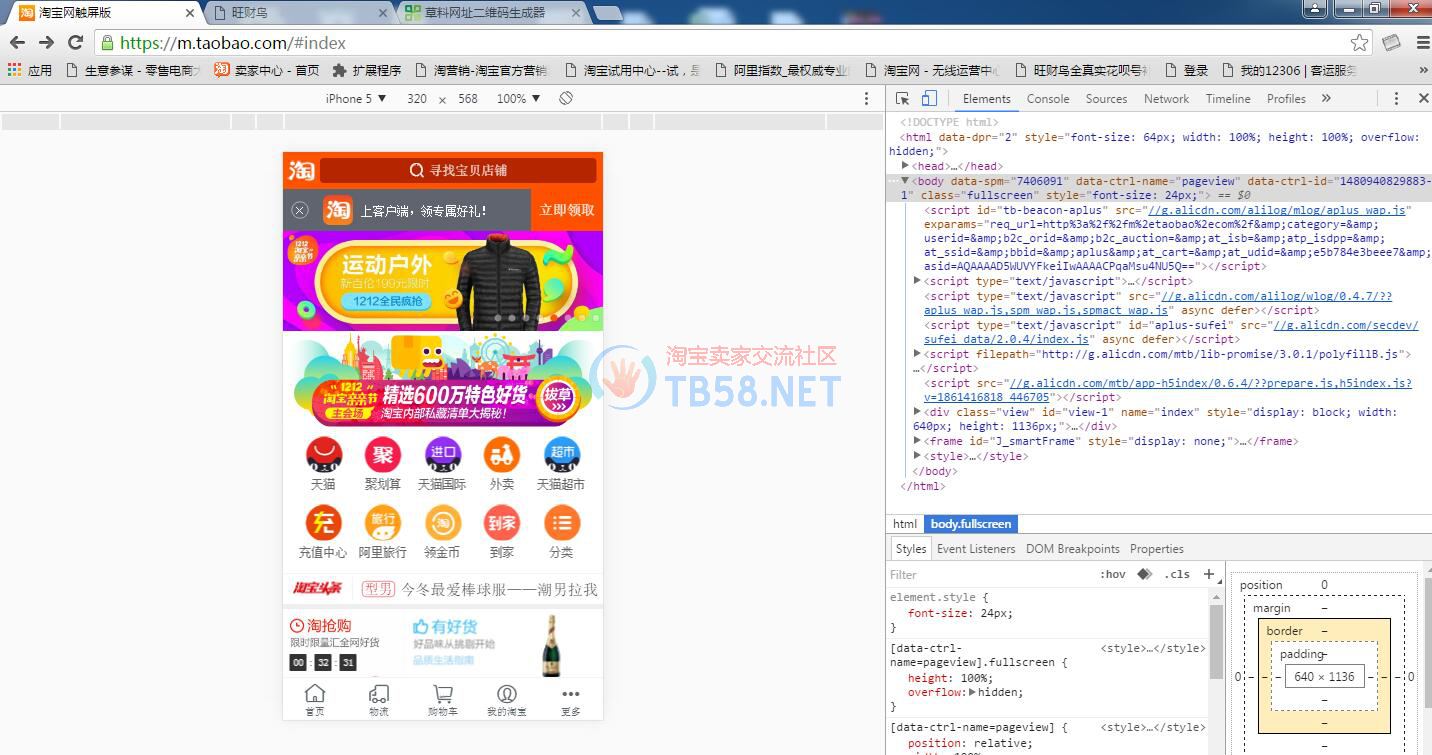
Task: Click the device width value 320
Action: click(x=417, y=98)
